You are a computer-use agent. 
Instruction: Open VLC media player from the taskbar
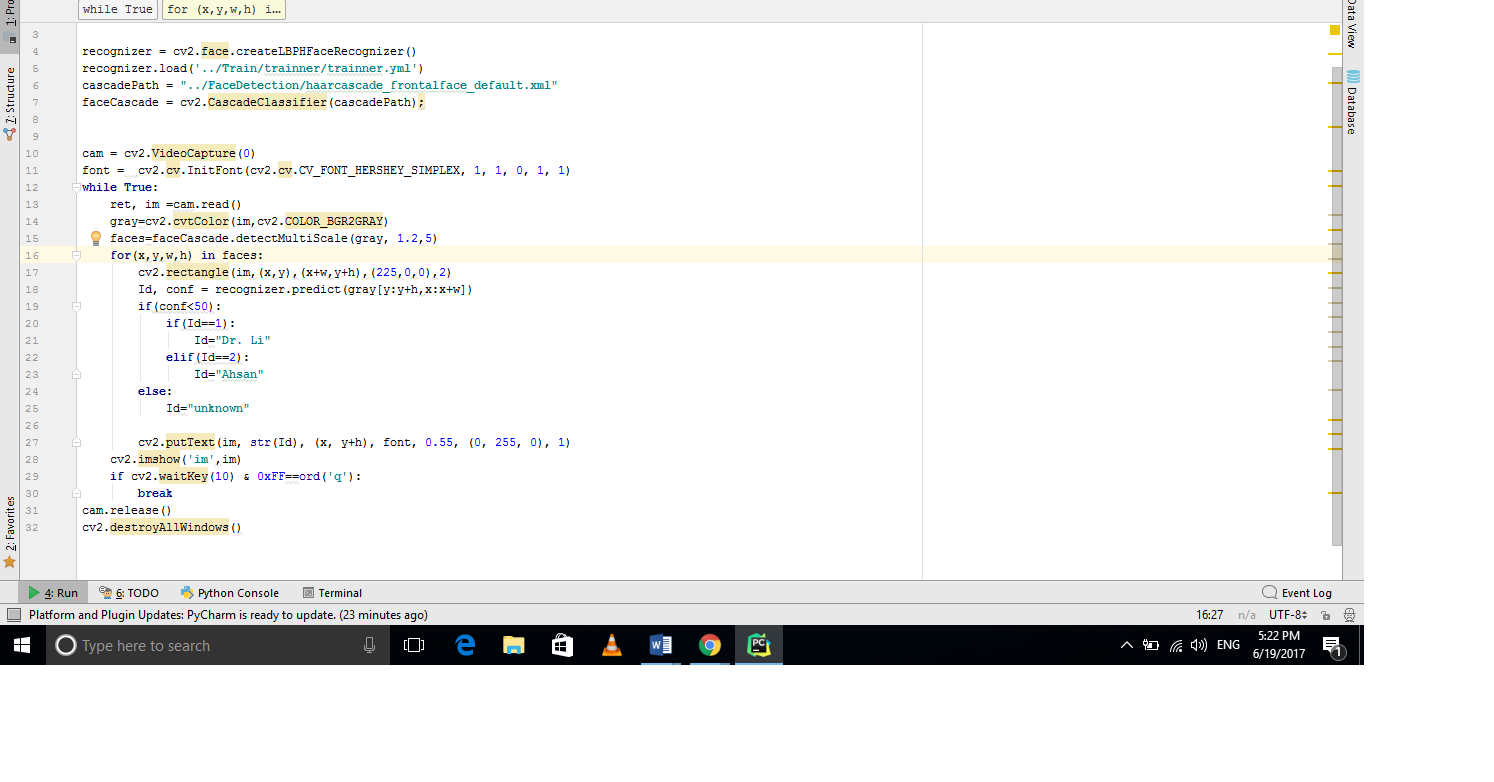[x=611, y=645]
